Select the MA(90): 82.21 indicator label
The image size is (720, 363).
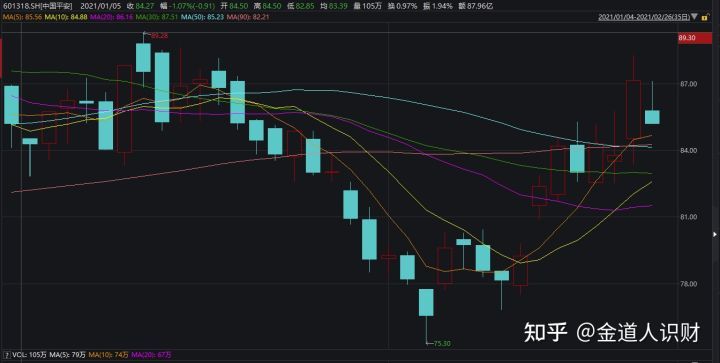(x=248, y=17)
